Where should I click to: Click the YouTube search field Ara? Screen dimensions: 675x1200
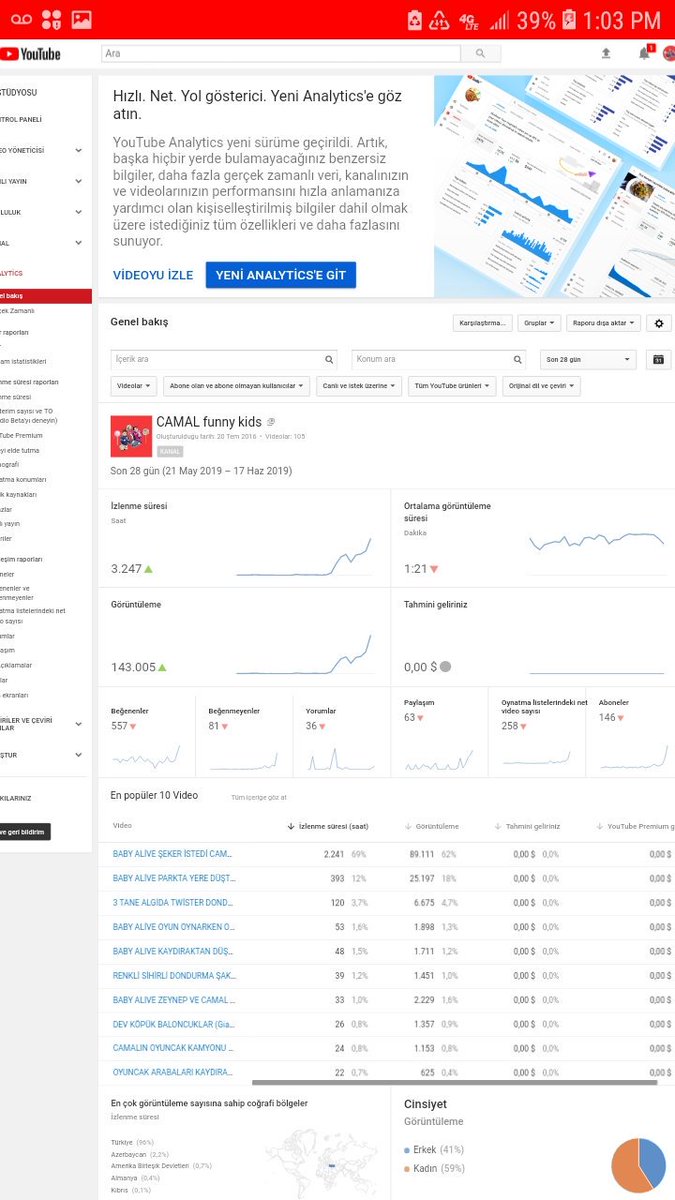point(282,53)
